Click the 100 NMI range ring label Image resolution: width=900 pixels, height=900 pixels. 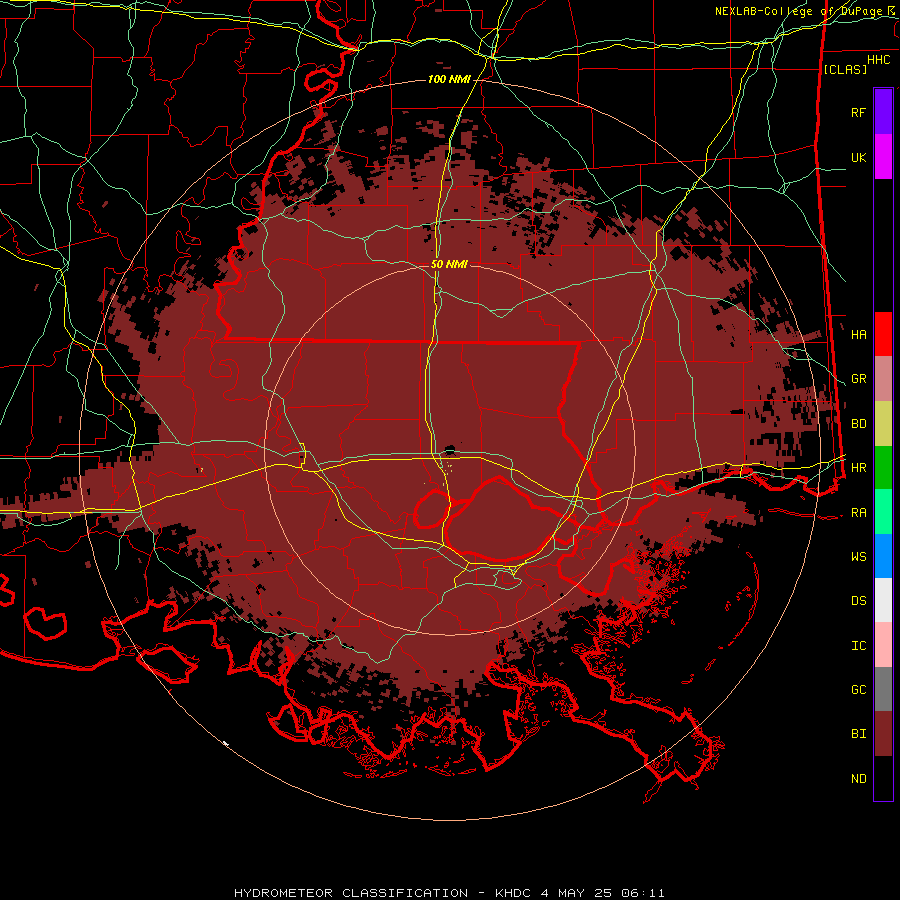tap(449, 79)
